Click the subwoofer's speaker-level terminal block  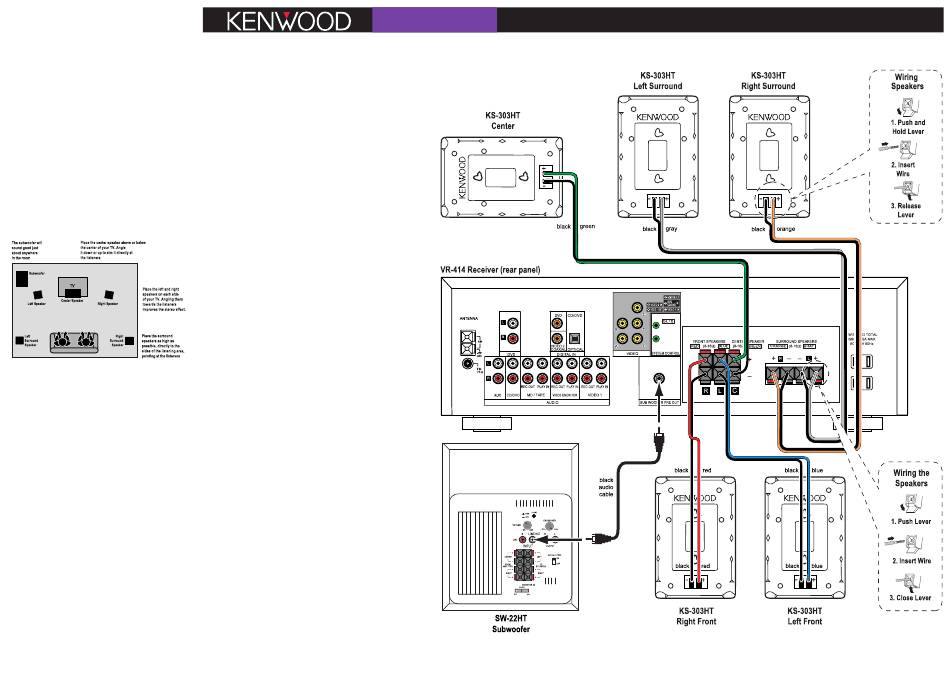523,566
